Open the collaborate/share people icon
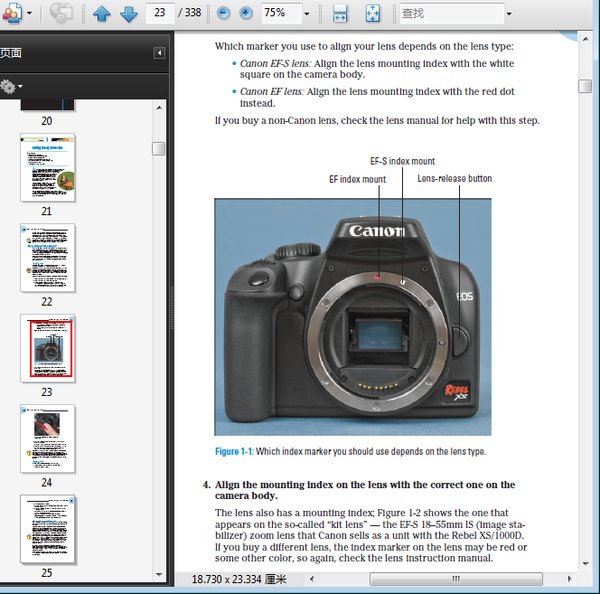Image resolution: width=600 pixels, height=594 pixels. coord(12,13)
